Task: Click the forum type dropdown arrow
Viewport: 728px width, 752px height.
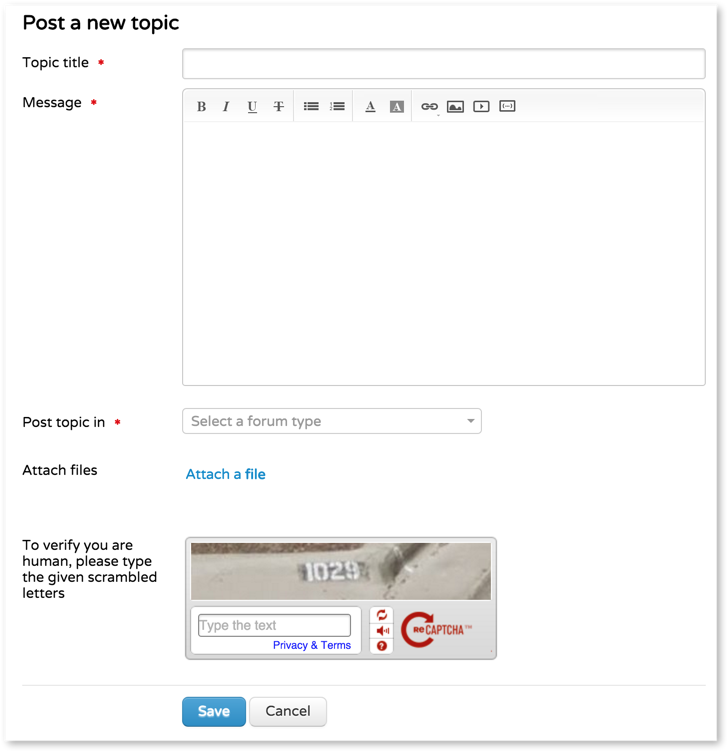Action: click(x=471, y=421)
